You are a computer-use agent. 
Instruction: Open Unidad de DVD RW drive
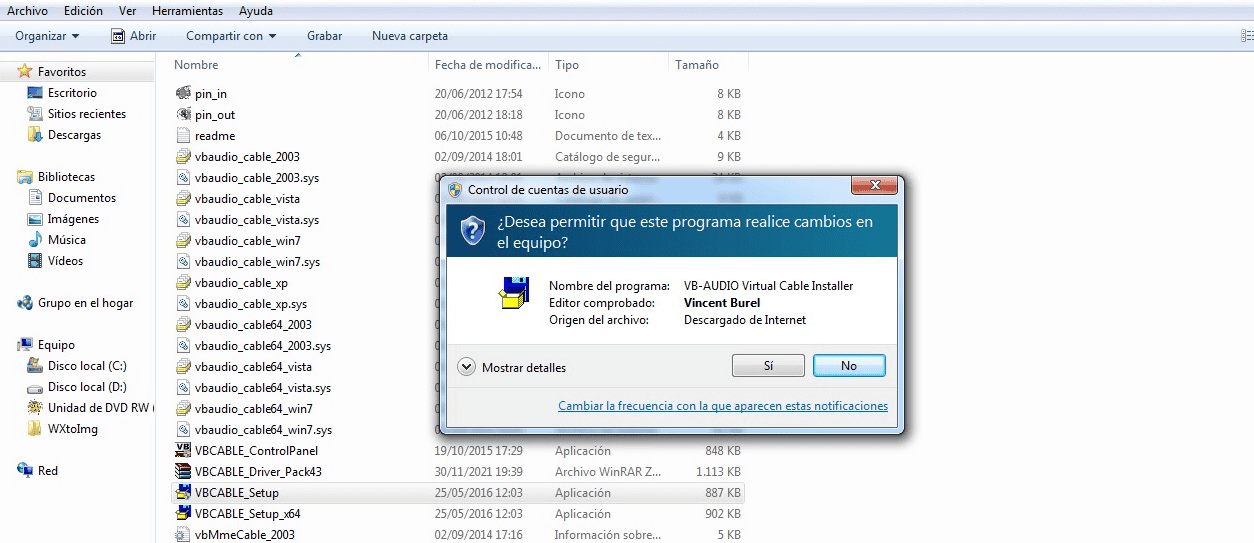pyautogui.click(x=99, y=408)
